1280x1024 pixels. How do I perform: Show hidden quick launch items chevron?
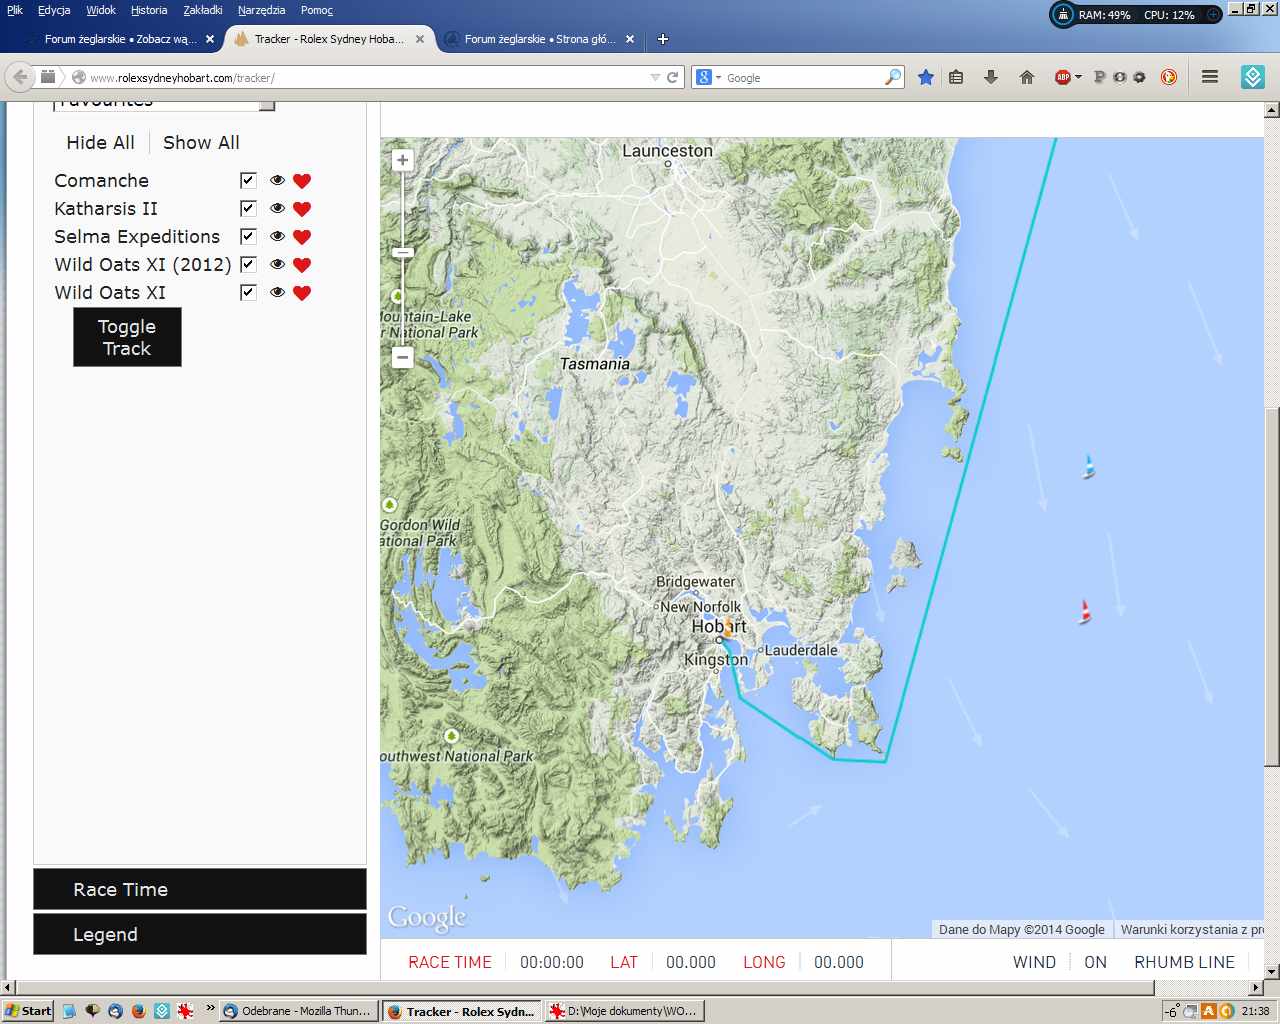[210, 1008]
